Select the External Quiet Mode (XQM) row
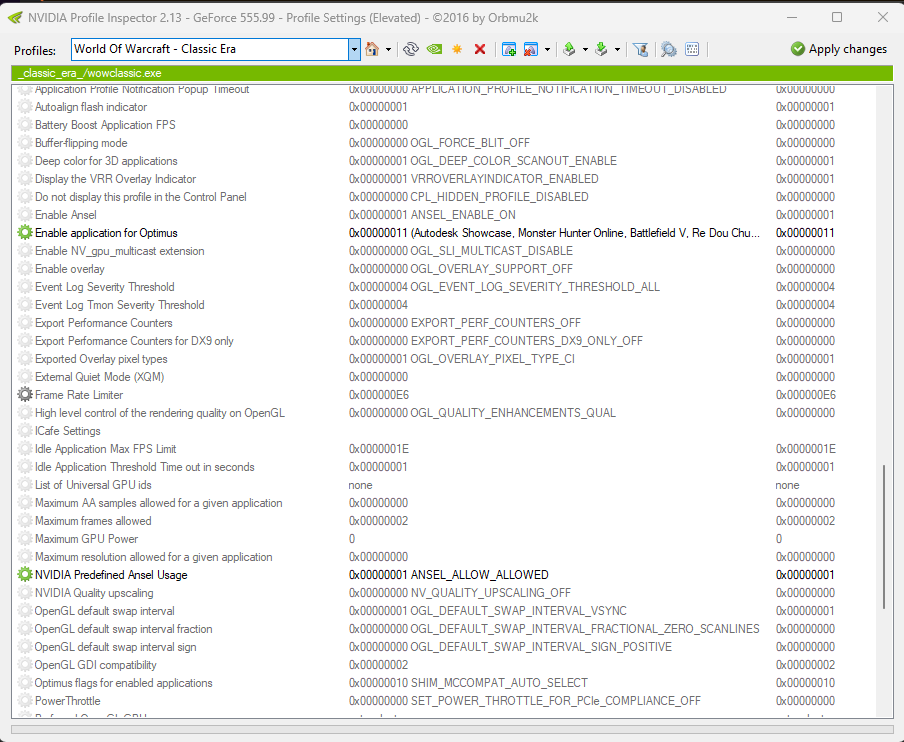This screenshot has width=904, height=742. tap(444, 376)
